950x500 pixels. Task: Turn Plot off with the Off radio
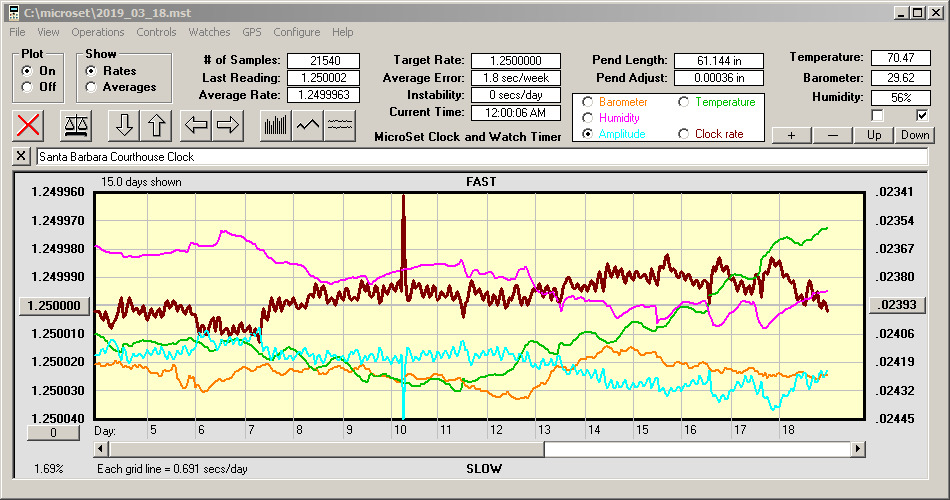pos(27,87)
